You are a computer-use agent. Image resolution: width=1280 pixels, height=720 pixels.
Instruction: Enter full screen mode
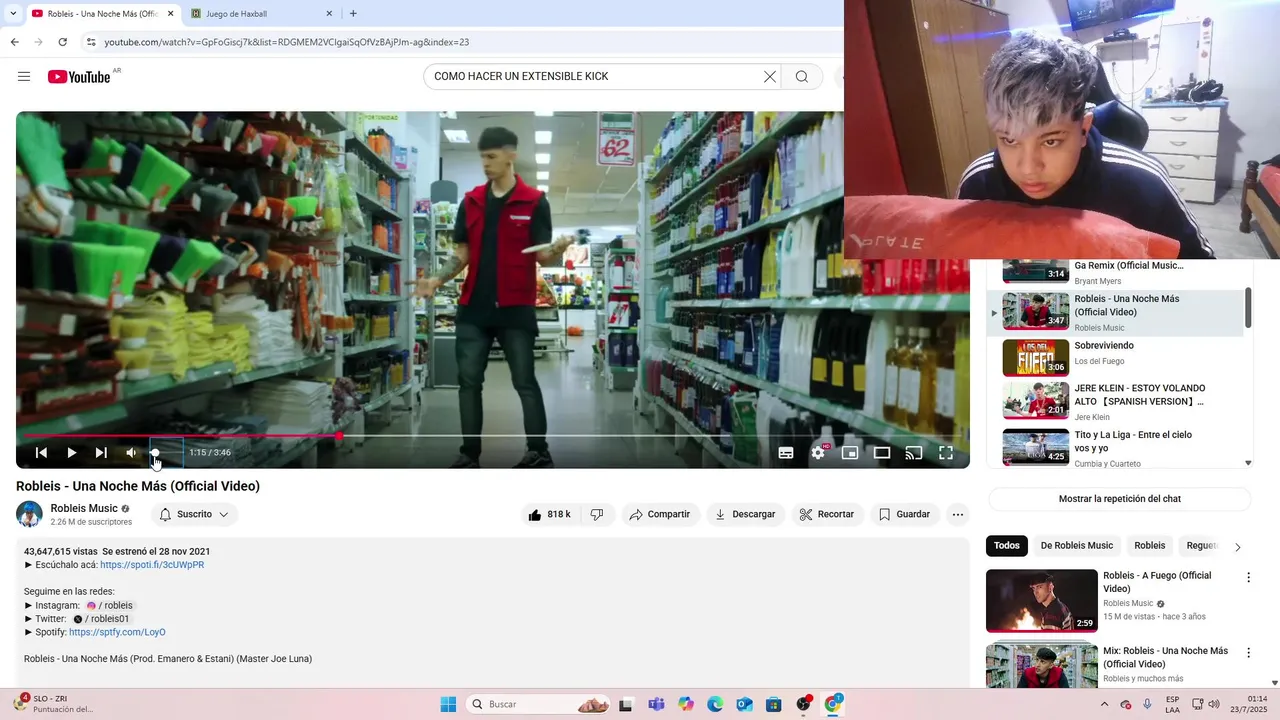coord(946,453)
